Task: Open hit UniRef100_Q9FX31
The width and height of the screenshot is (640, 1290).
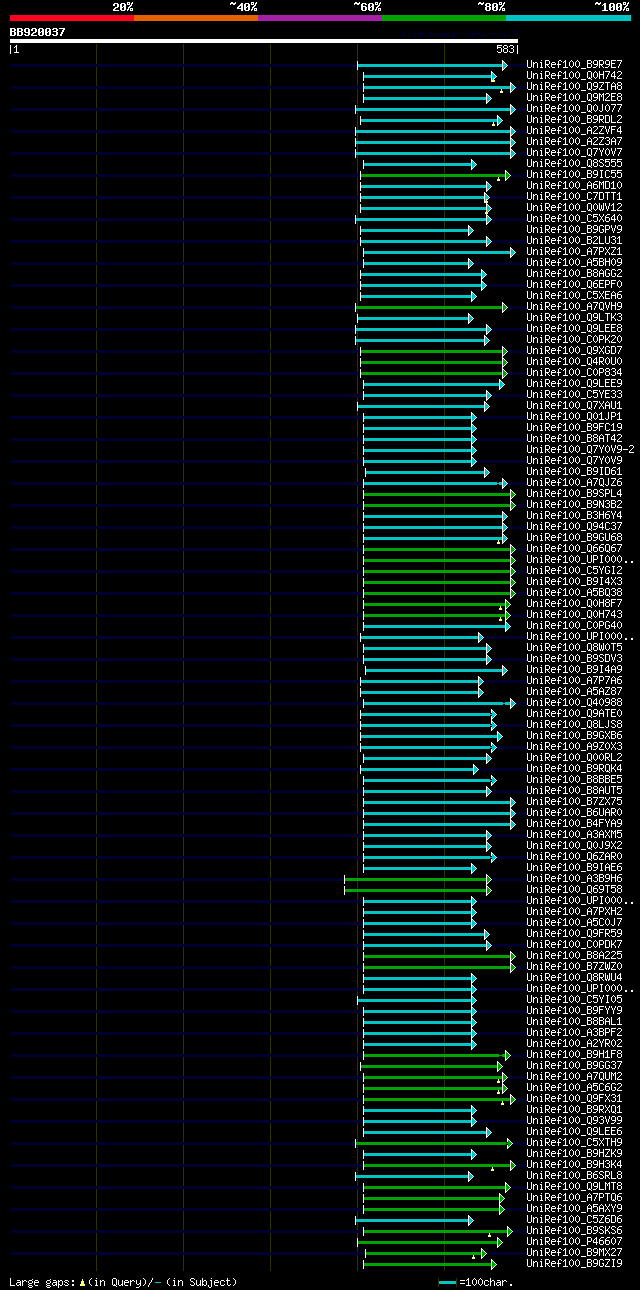Action: [x=574, y=1098]
